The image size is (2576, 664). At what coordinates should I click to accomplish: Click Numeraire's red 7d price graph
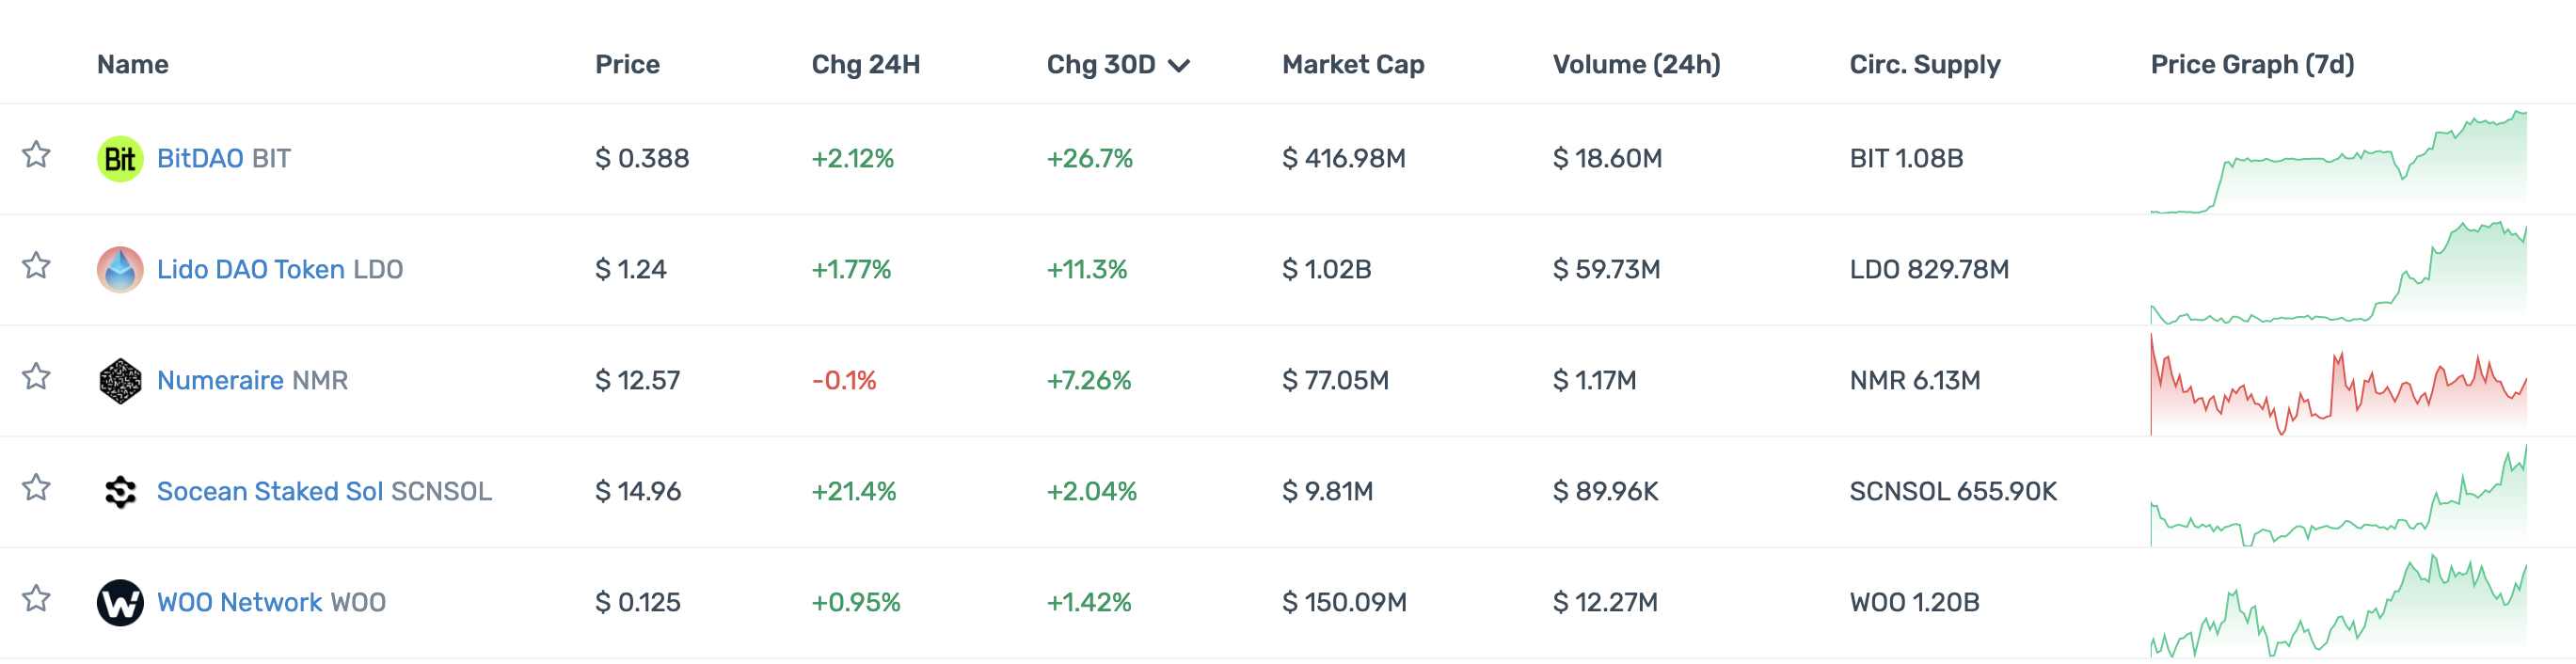(2338, 385)
